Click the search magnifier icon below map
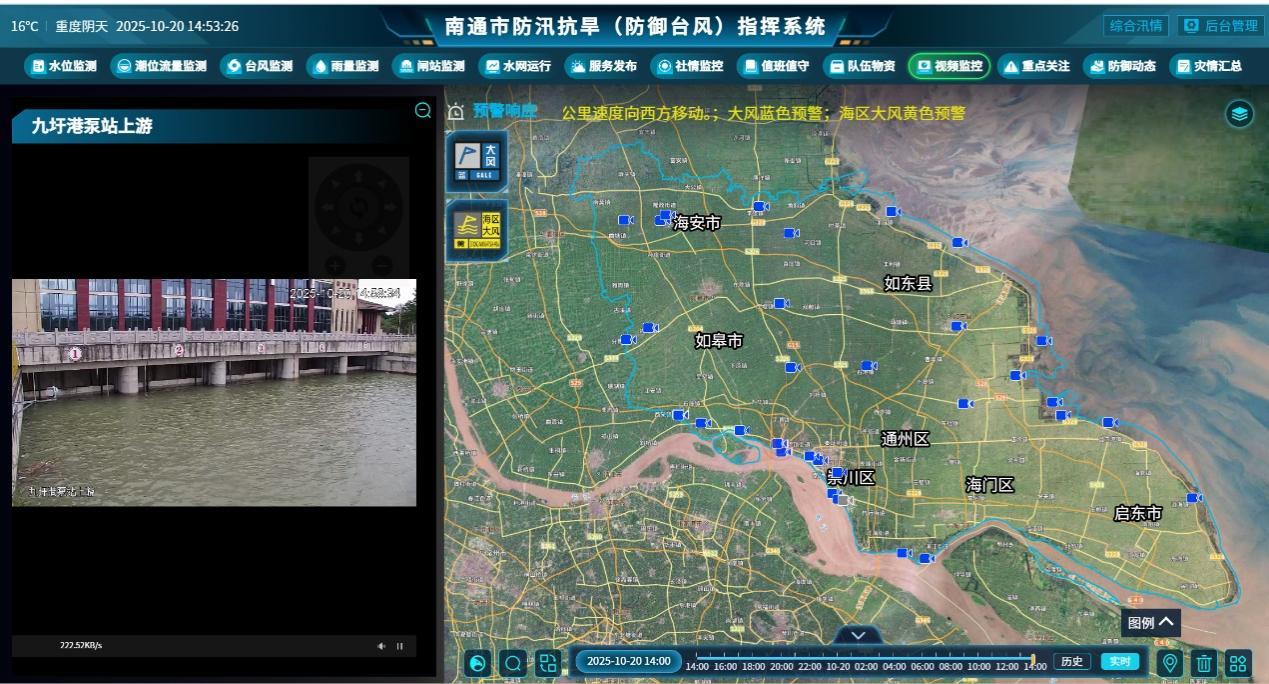 pos(513,662)
